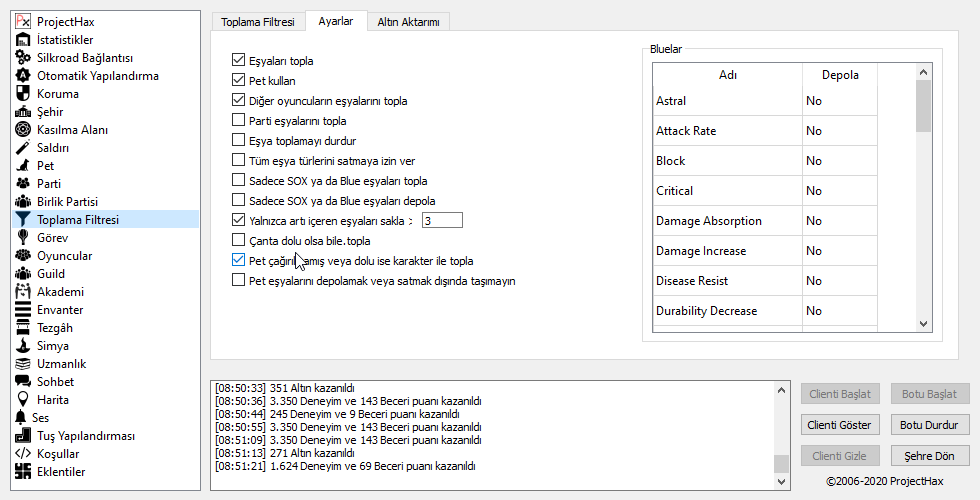Image resolution: width=980 pixels, height=500 pixels.
Task: Open the Altın Aktarımı tab
Action: pyautogui.click(x=407, y=21)
